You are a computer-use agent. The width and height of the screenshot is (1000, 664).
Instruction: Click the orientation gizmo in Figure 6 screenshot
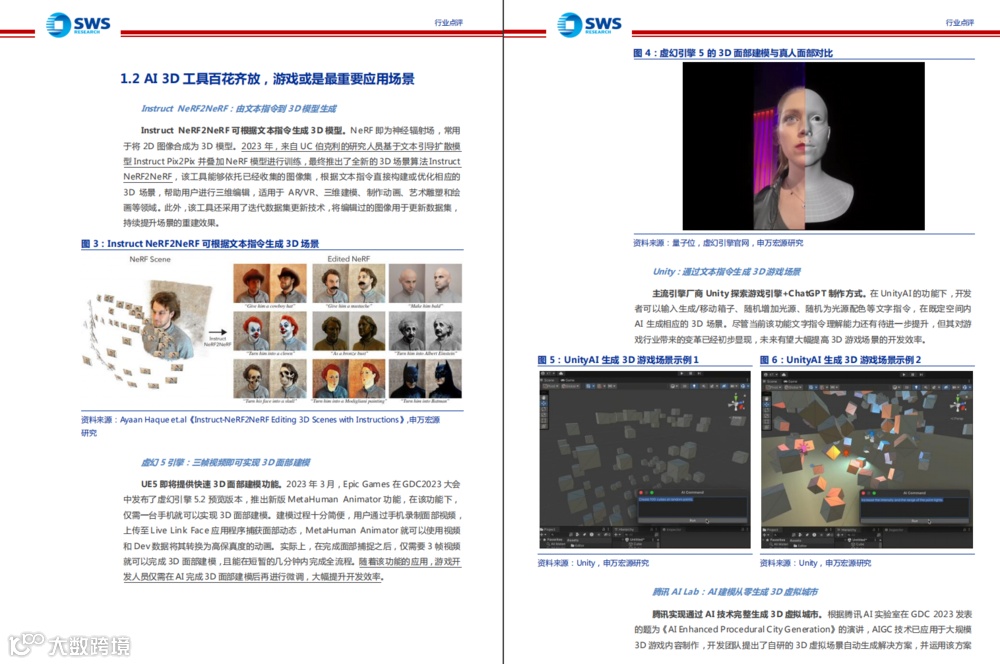click(x=958, y=404)
